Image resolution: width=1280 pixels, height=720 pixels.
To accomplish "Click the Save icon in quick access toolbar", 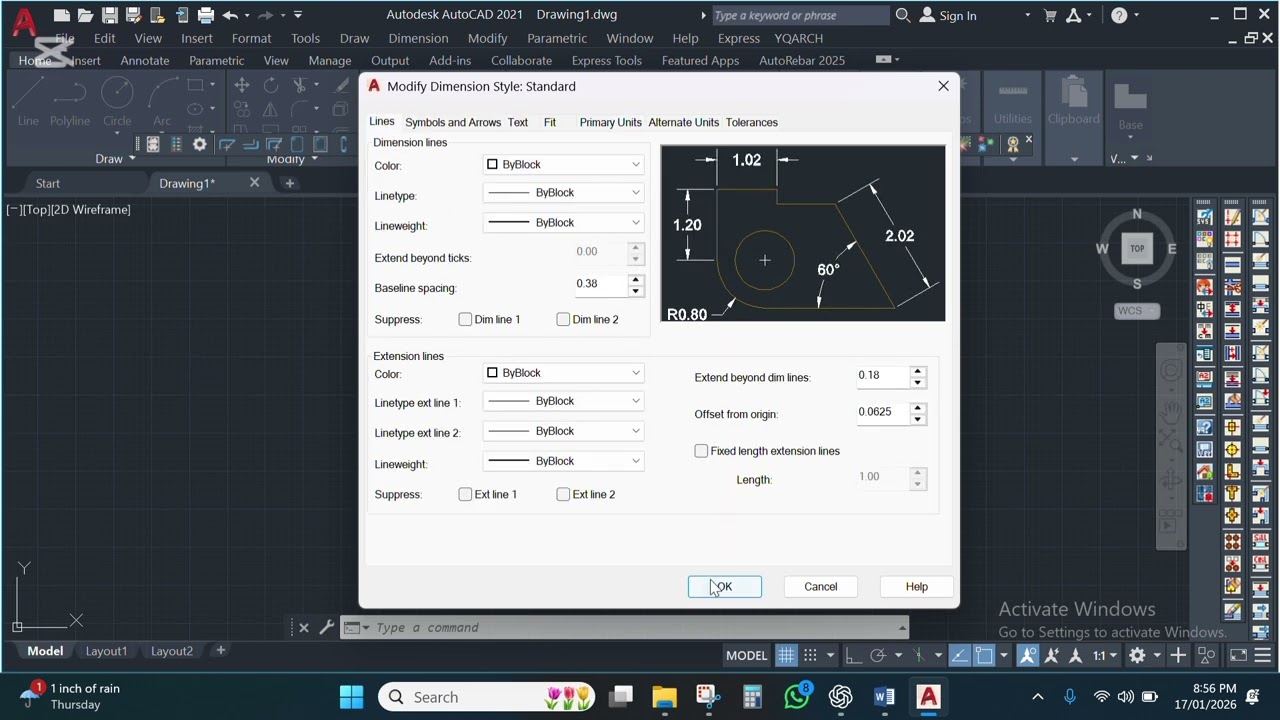I will click(x=110, y=15).
